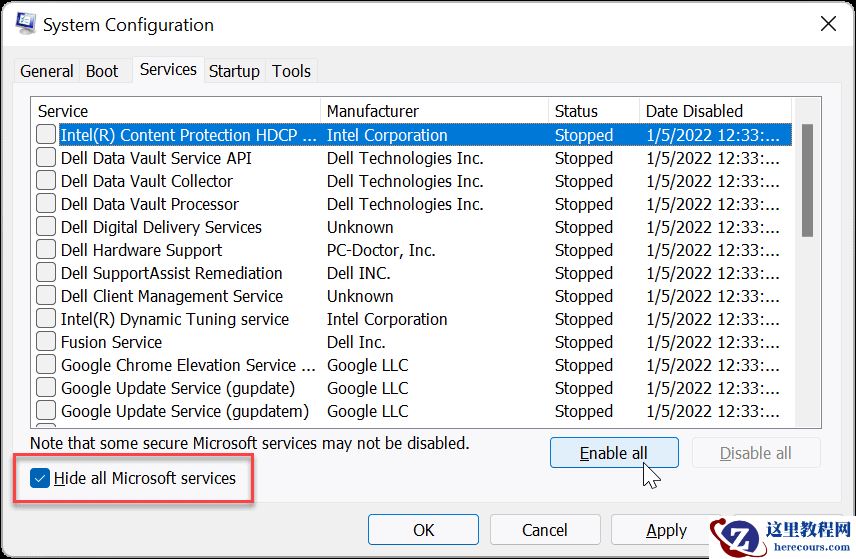856x559 pixels.
Task: Tick Google Update Service (gupdate) checkbox
Action: 46,387
